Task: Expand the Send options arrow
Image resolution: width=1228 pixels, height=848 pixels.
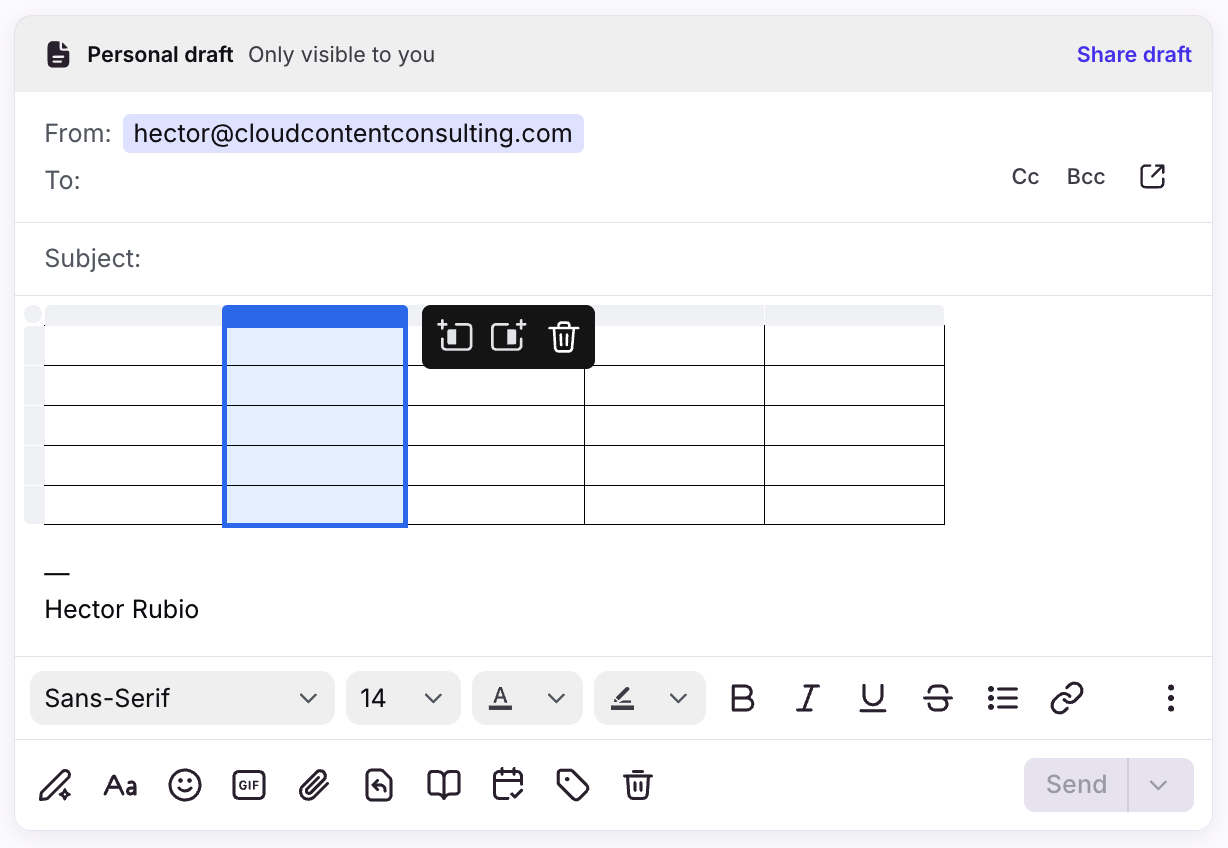Action: coord(1159,785)
